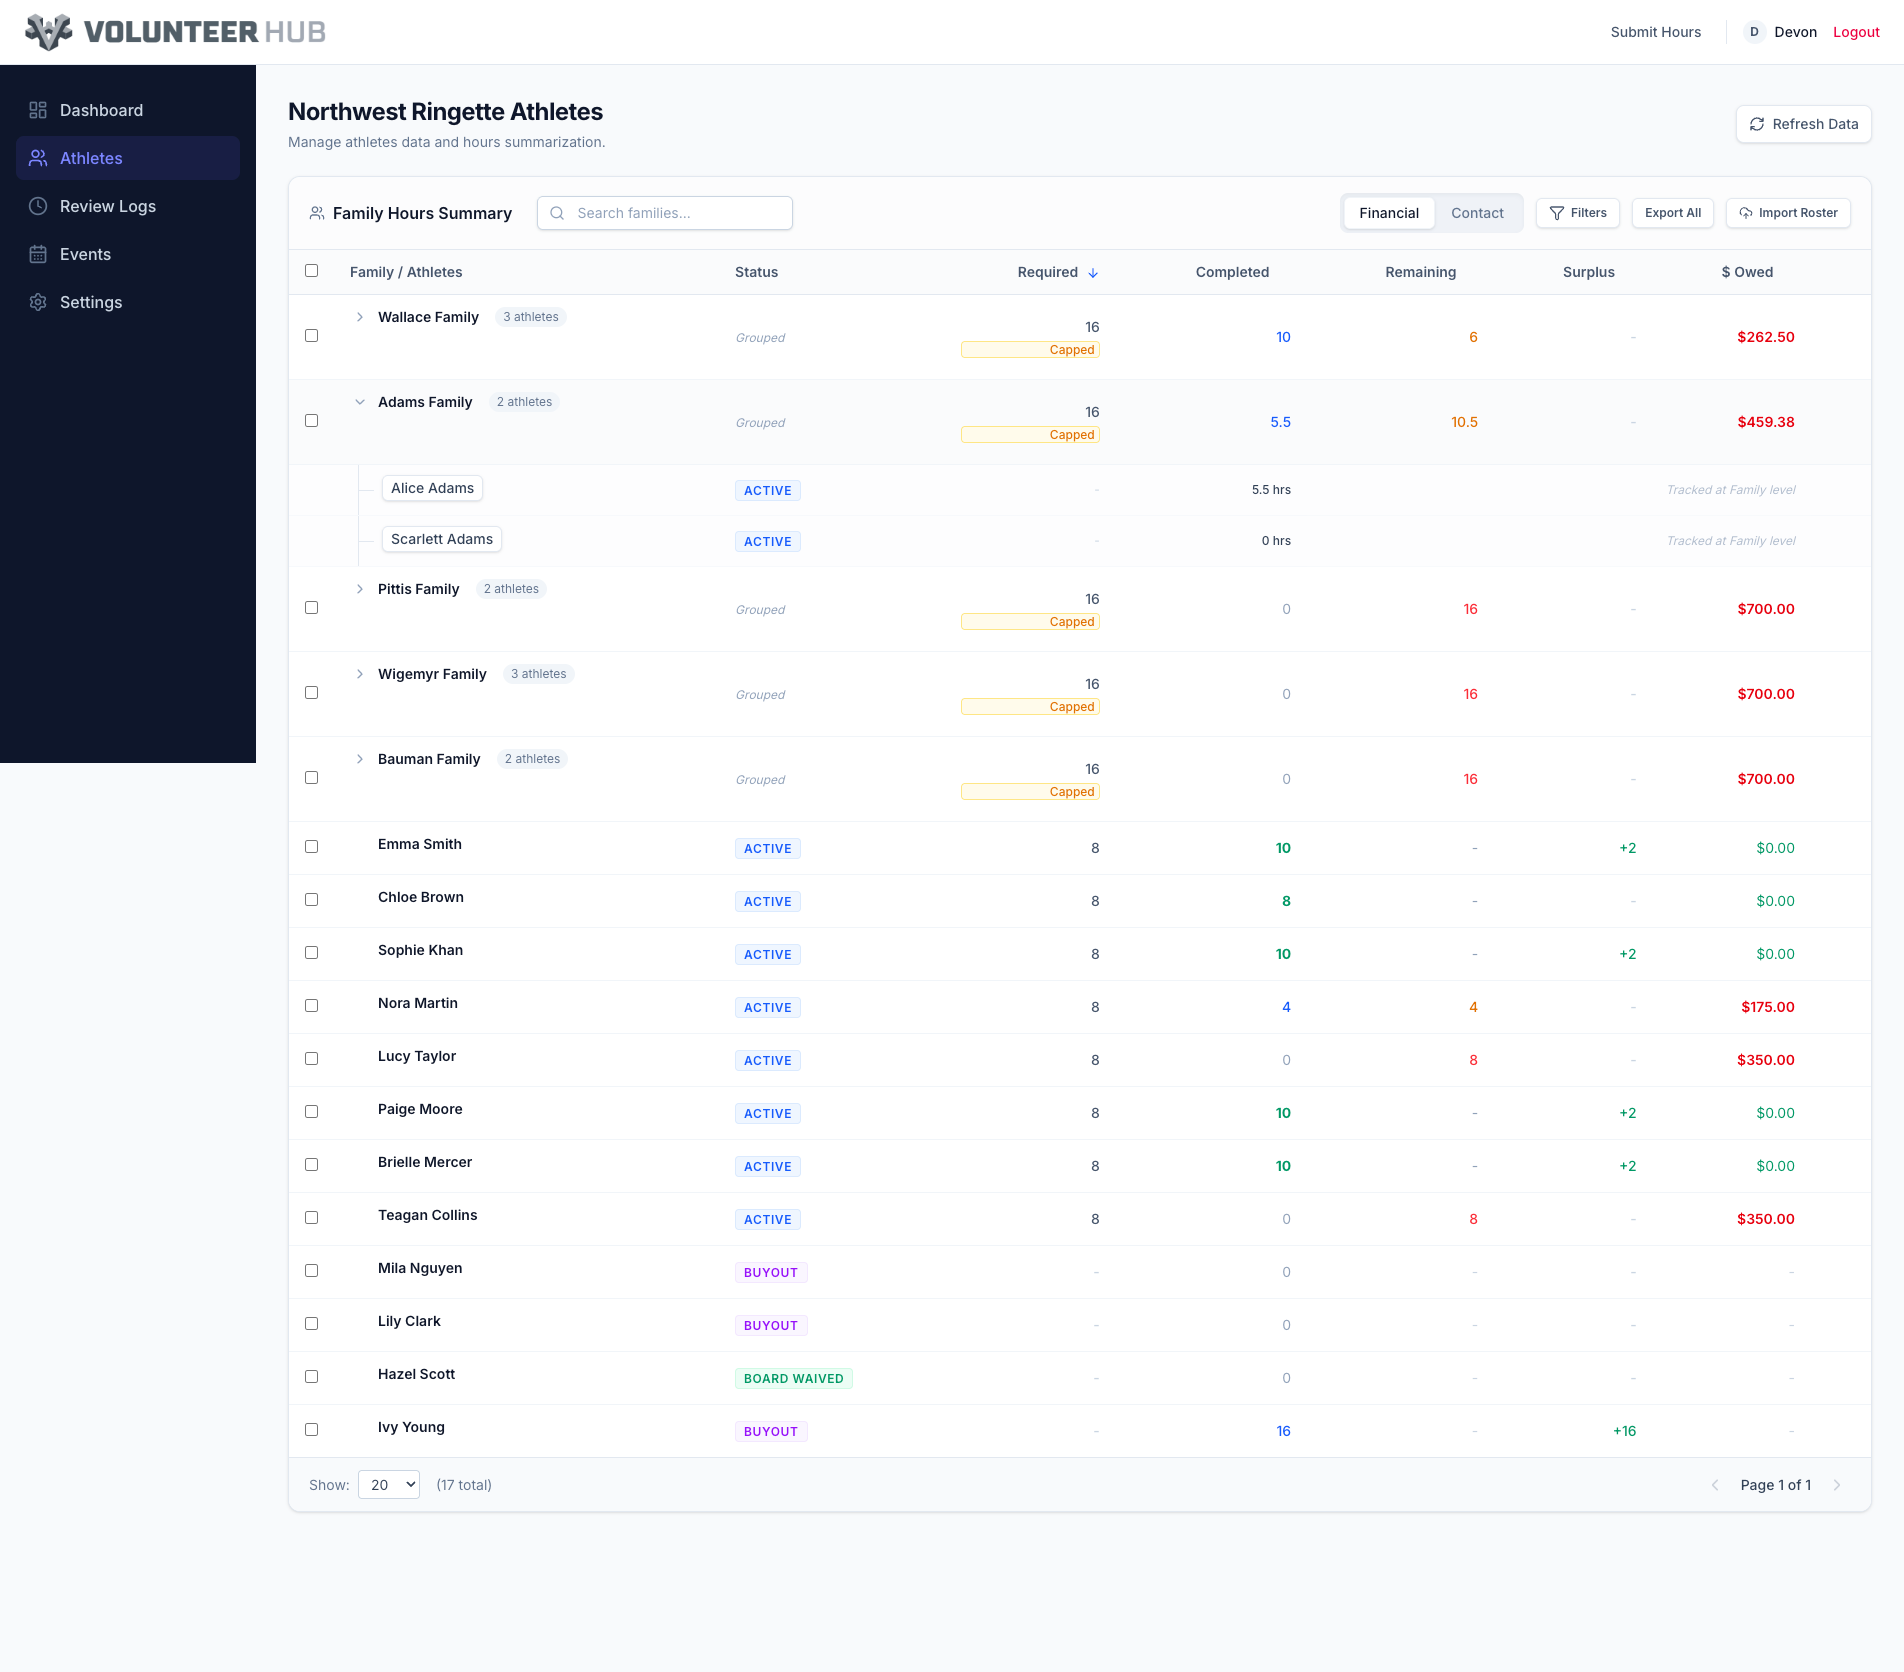The image size is (1904, 1672).
Task: Toggle the select-all checkbox in table header
Action: 312,271
